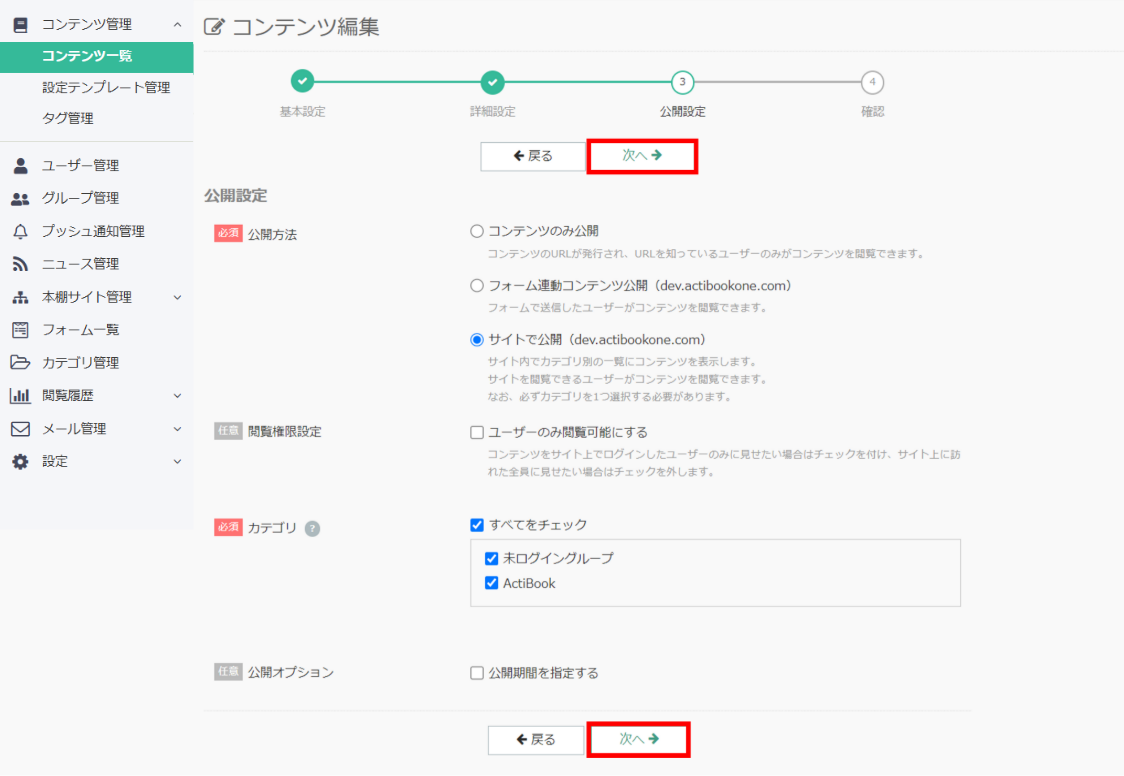Select フォーム連動コンテンツ公開 radio option
Viewport: 1124px width, 776px height.
(x=477, y=286)
